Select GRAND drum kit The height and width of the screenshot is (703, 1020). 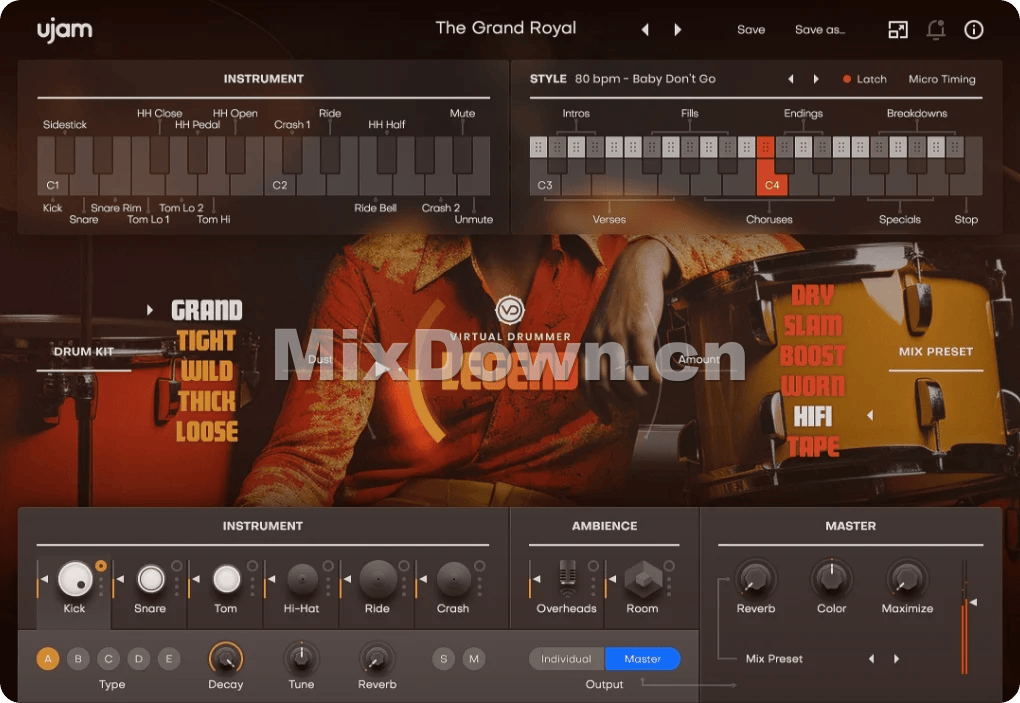coord(207,310)
